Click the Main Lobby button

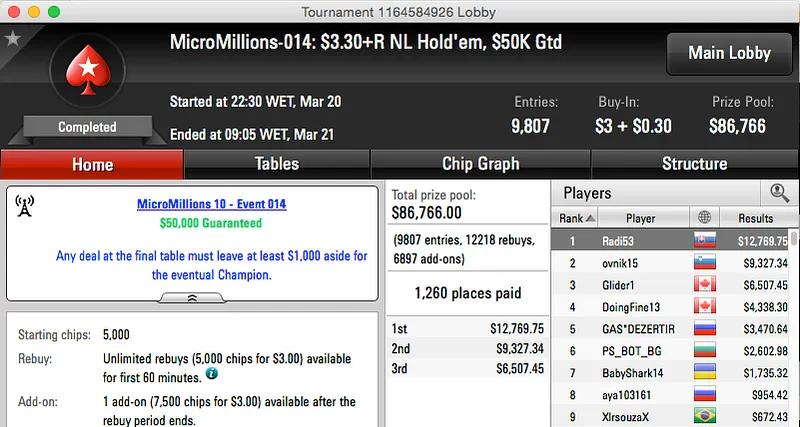tap(729, 53)
